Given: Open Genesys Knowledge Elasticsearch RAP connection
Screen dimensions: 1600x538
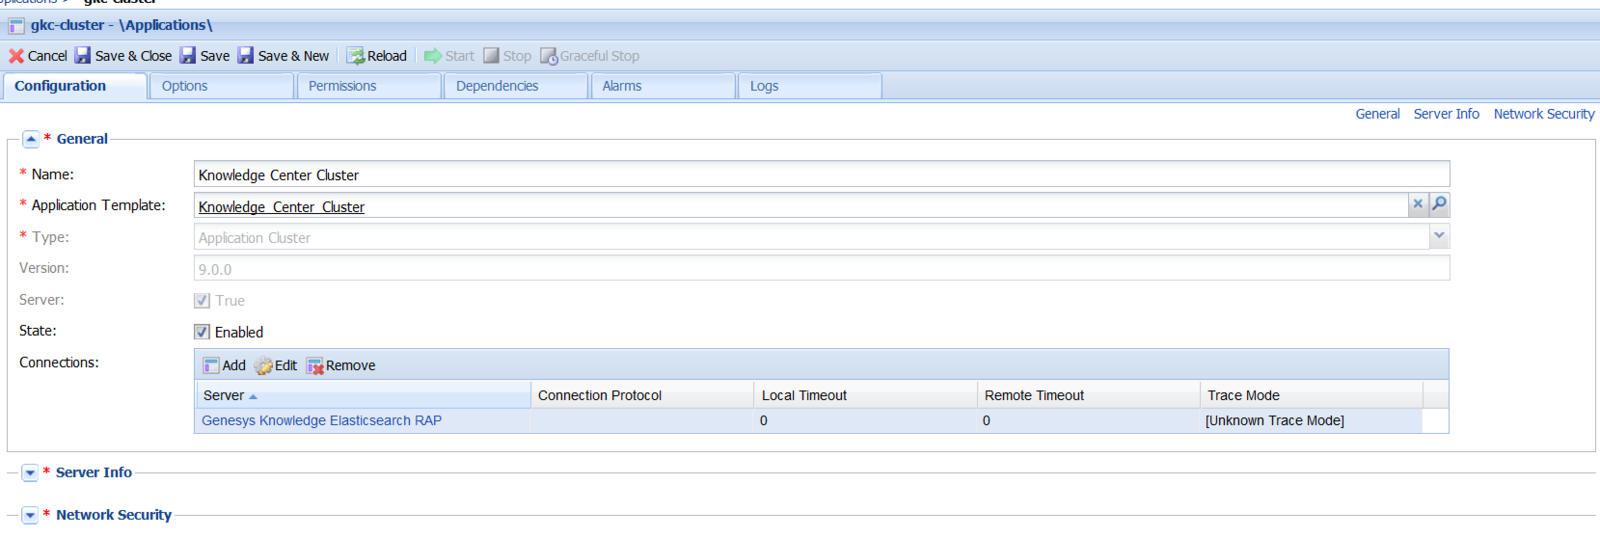Looking at the screenshot, I should 321,421.
